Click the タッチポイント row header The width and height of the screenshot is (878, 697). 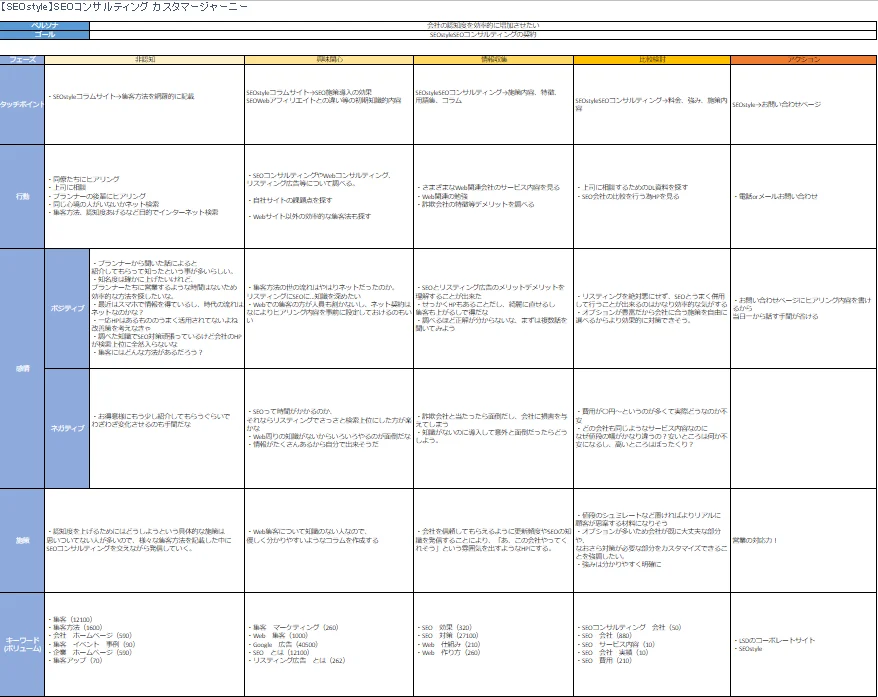[x=23, y=104]
